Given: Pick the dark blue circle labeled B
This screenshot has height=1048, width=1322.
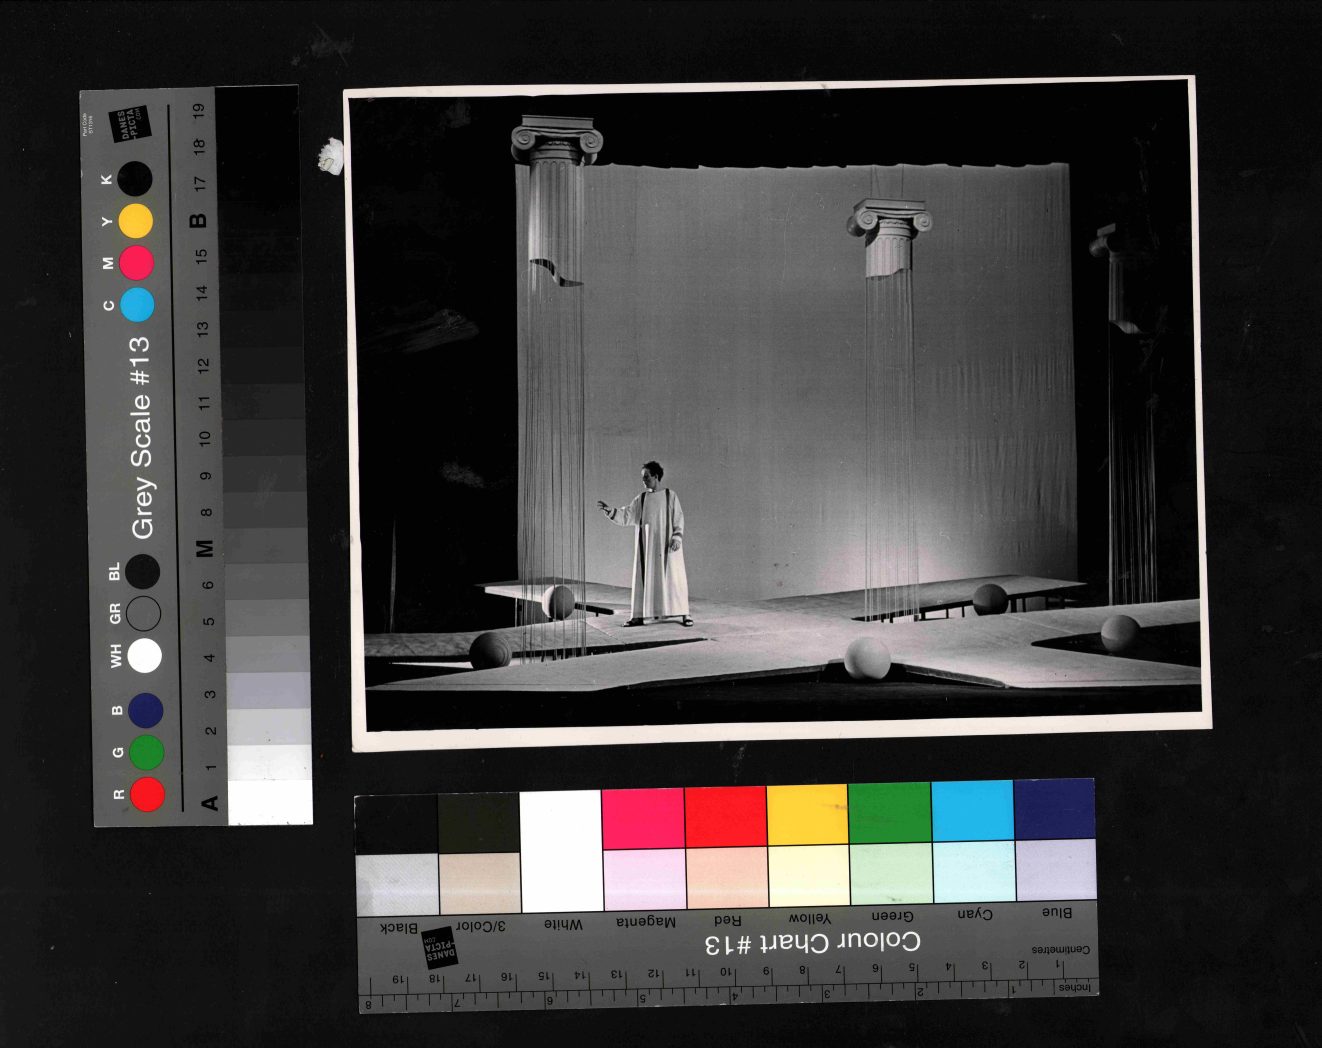Looking at the screenshot, I should [145, 710].
